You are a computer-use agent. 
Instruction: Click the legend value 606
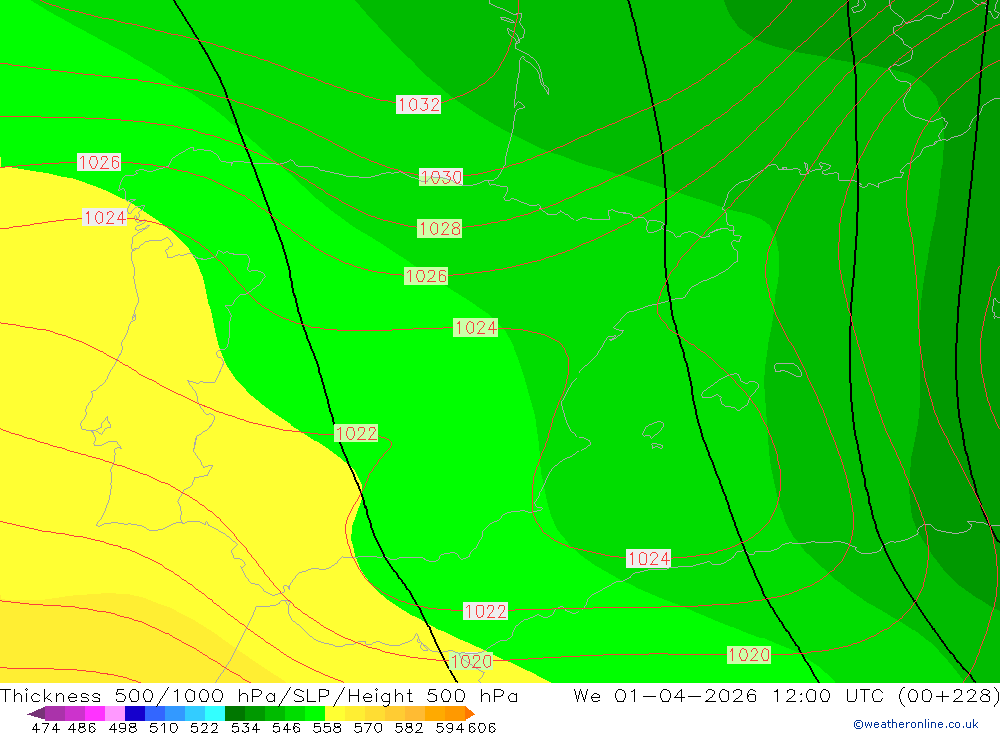482,727
